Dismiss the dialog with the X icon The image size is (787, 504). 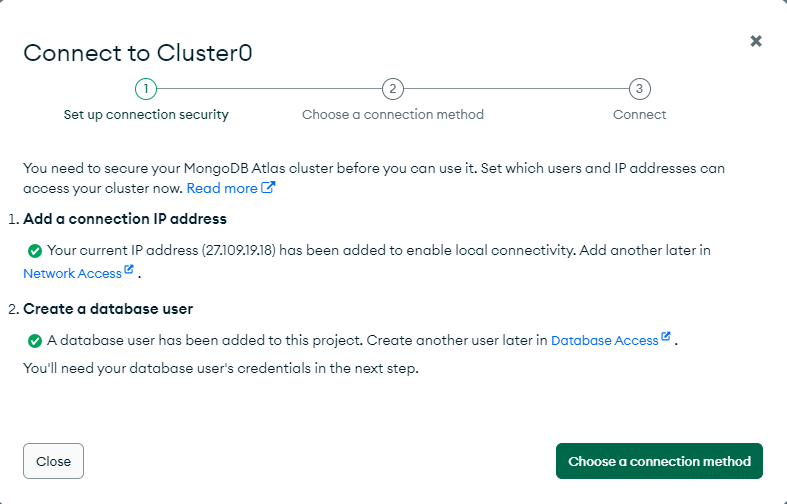756,41
